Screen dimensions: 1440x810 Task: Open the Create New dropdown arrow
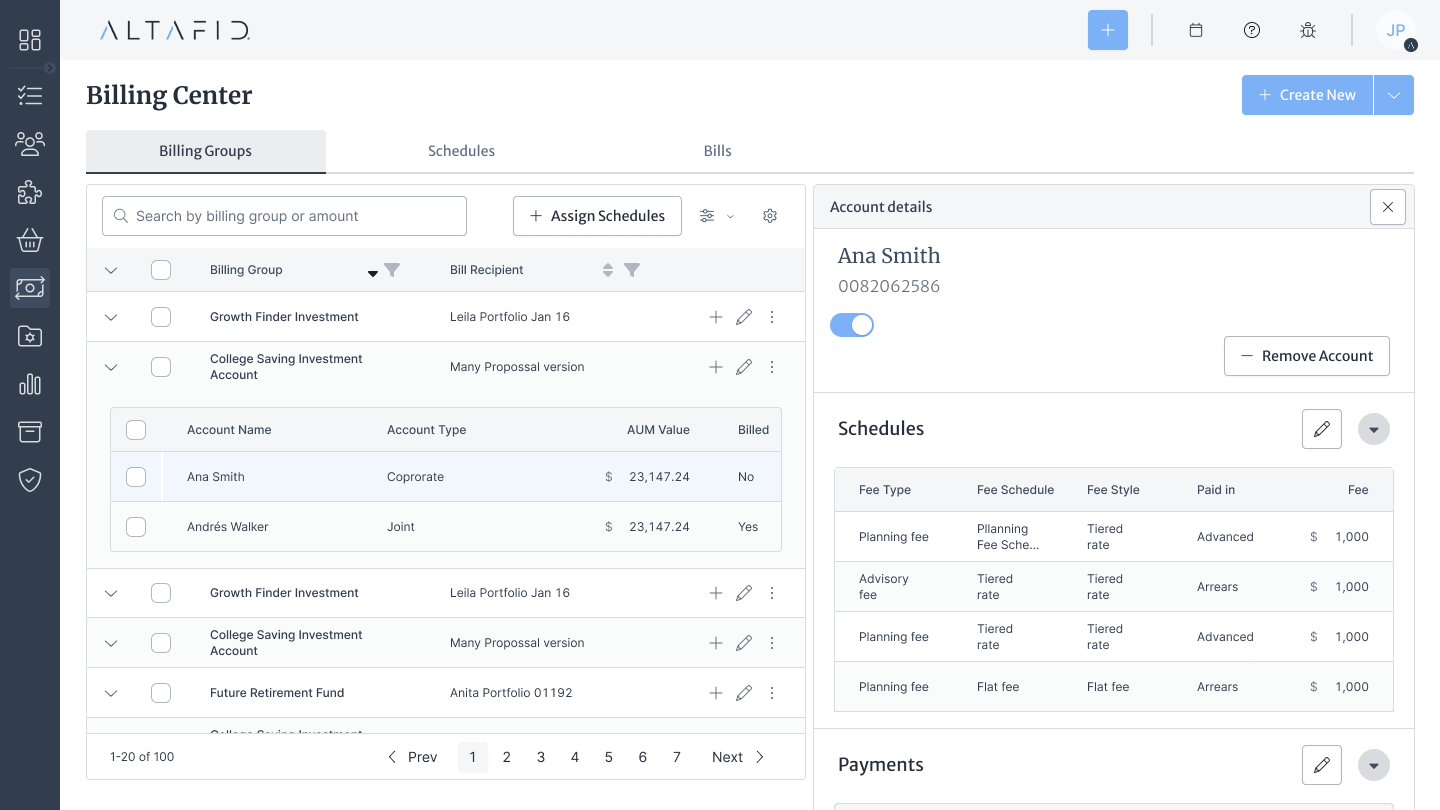(1394, 95)
